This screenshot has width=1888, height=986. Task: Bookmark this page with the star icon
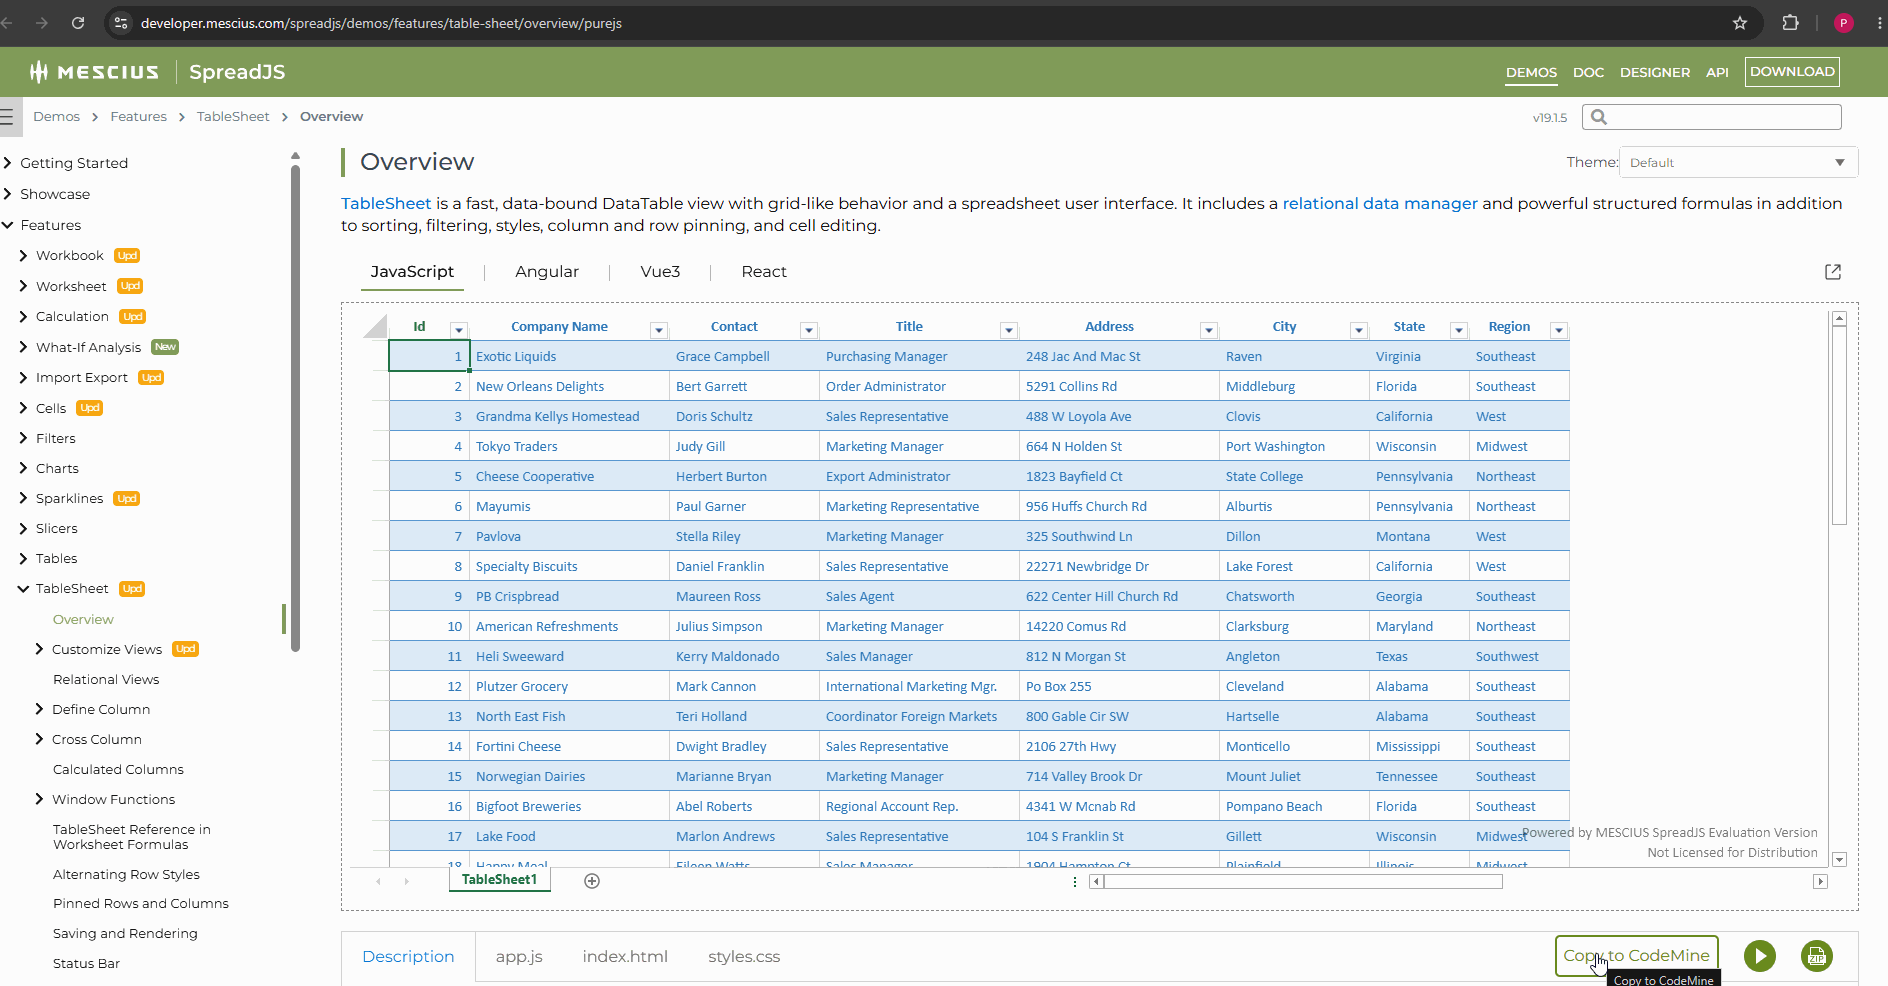(1740, 23)
